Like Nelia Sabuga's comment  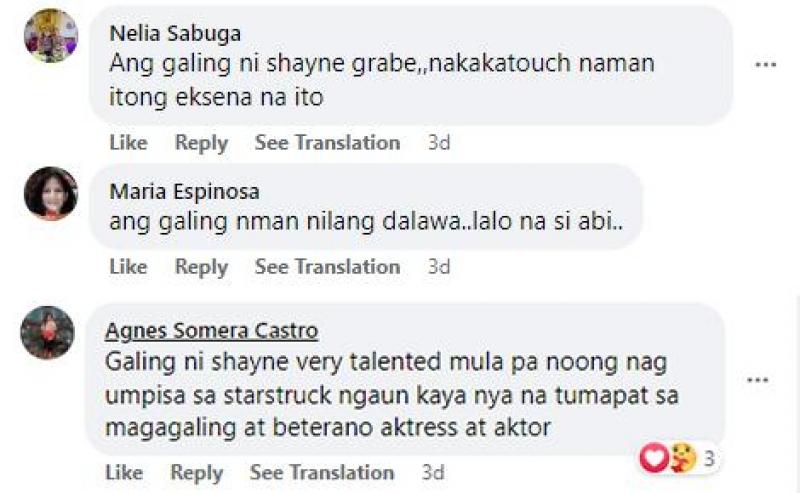(128, 143)
